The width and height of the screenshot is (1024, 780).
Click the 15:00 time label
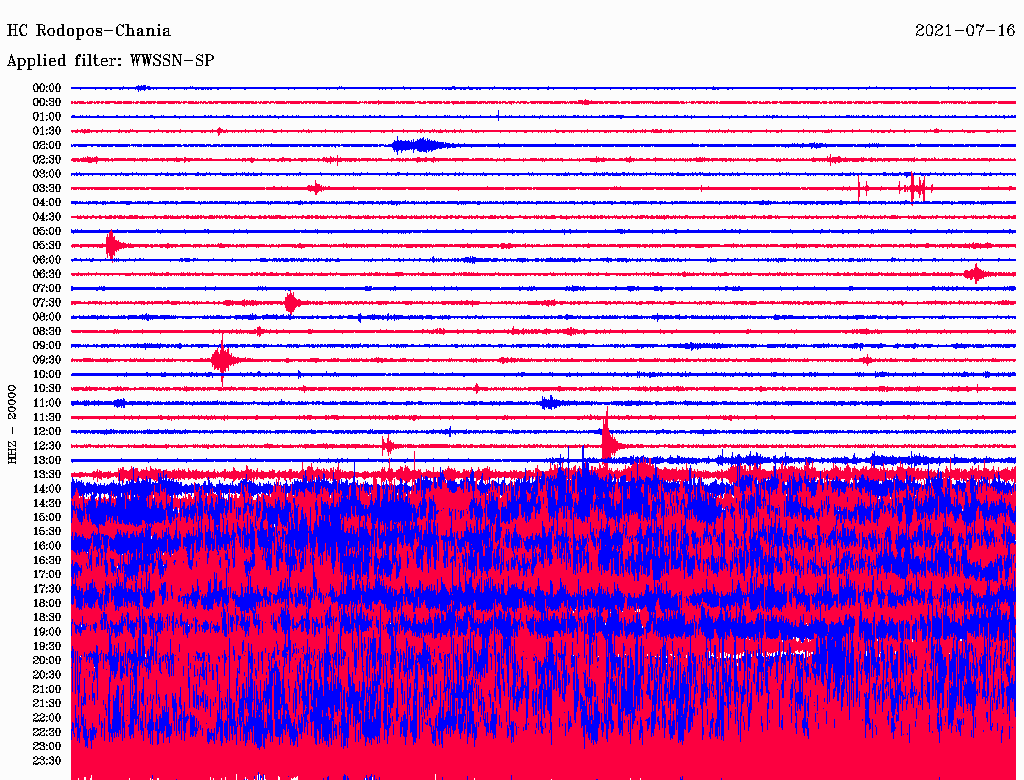coord(47,517)
